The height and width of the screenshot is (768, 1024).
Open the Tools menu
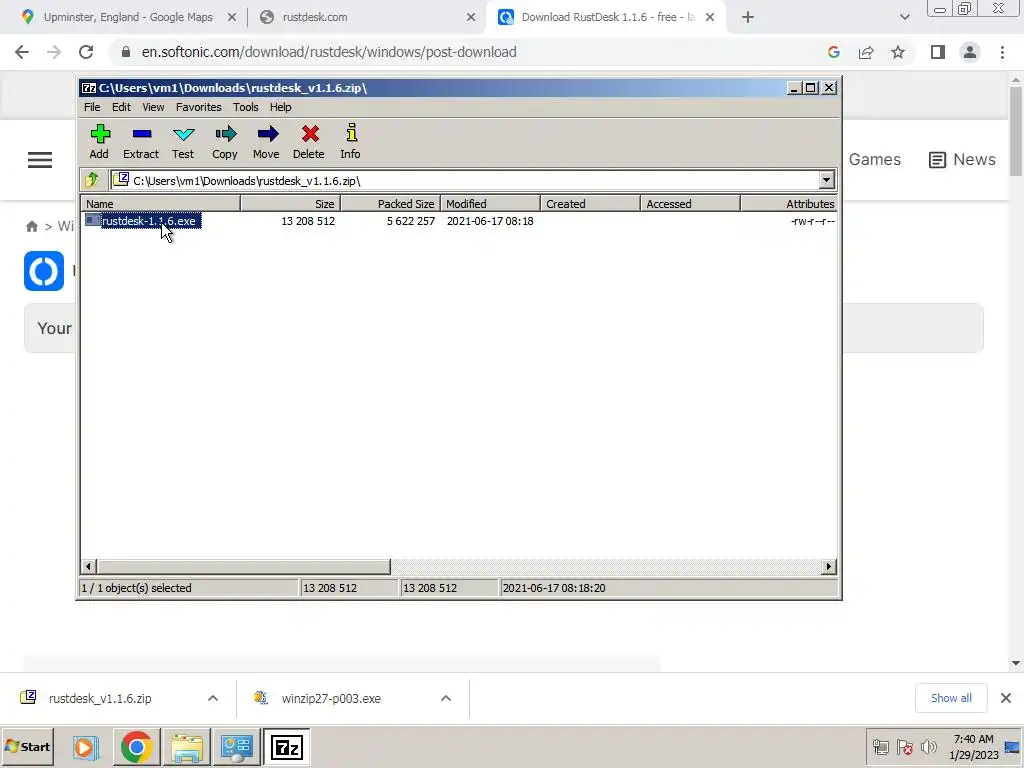pyautogui.click(x=246, y=107)
